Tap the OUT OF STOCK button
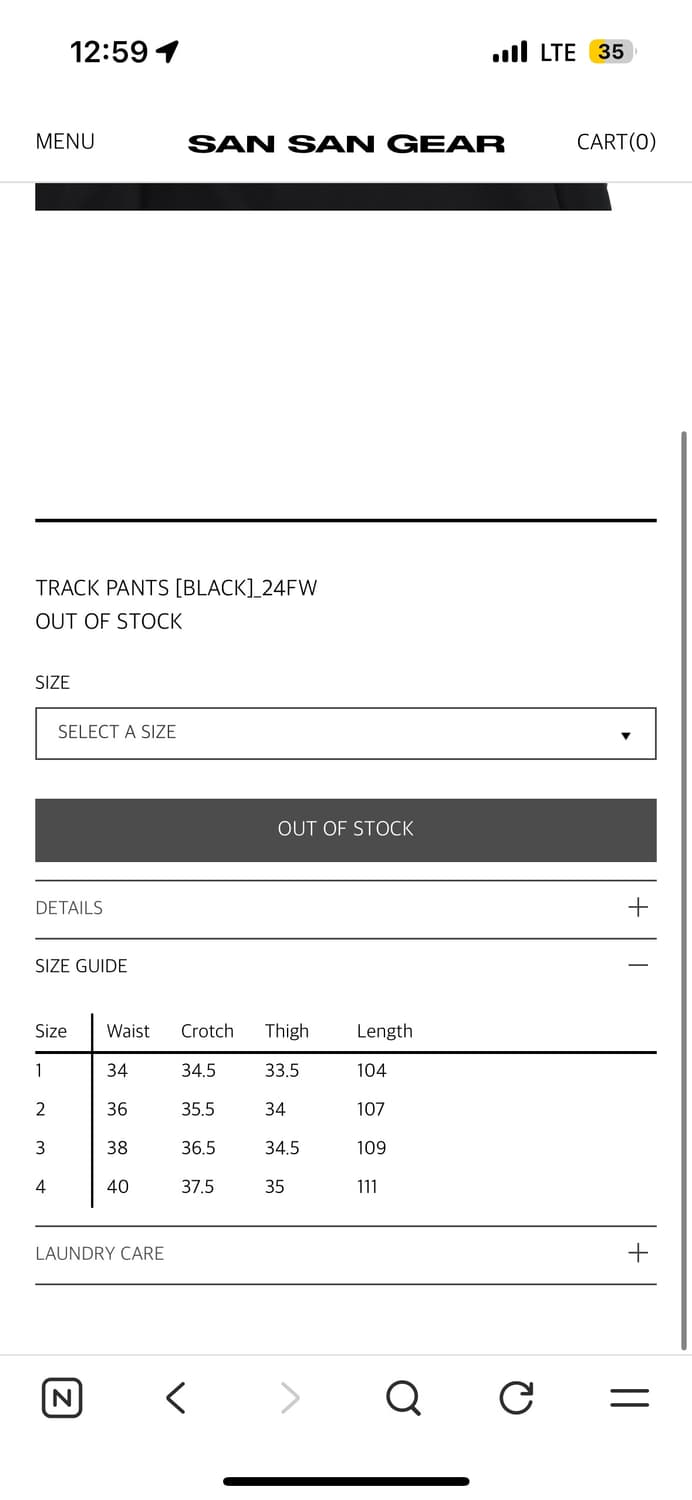 pyautogui.click(x=346, y=829)
